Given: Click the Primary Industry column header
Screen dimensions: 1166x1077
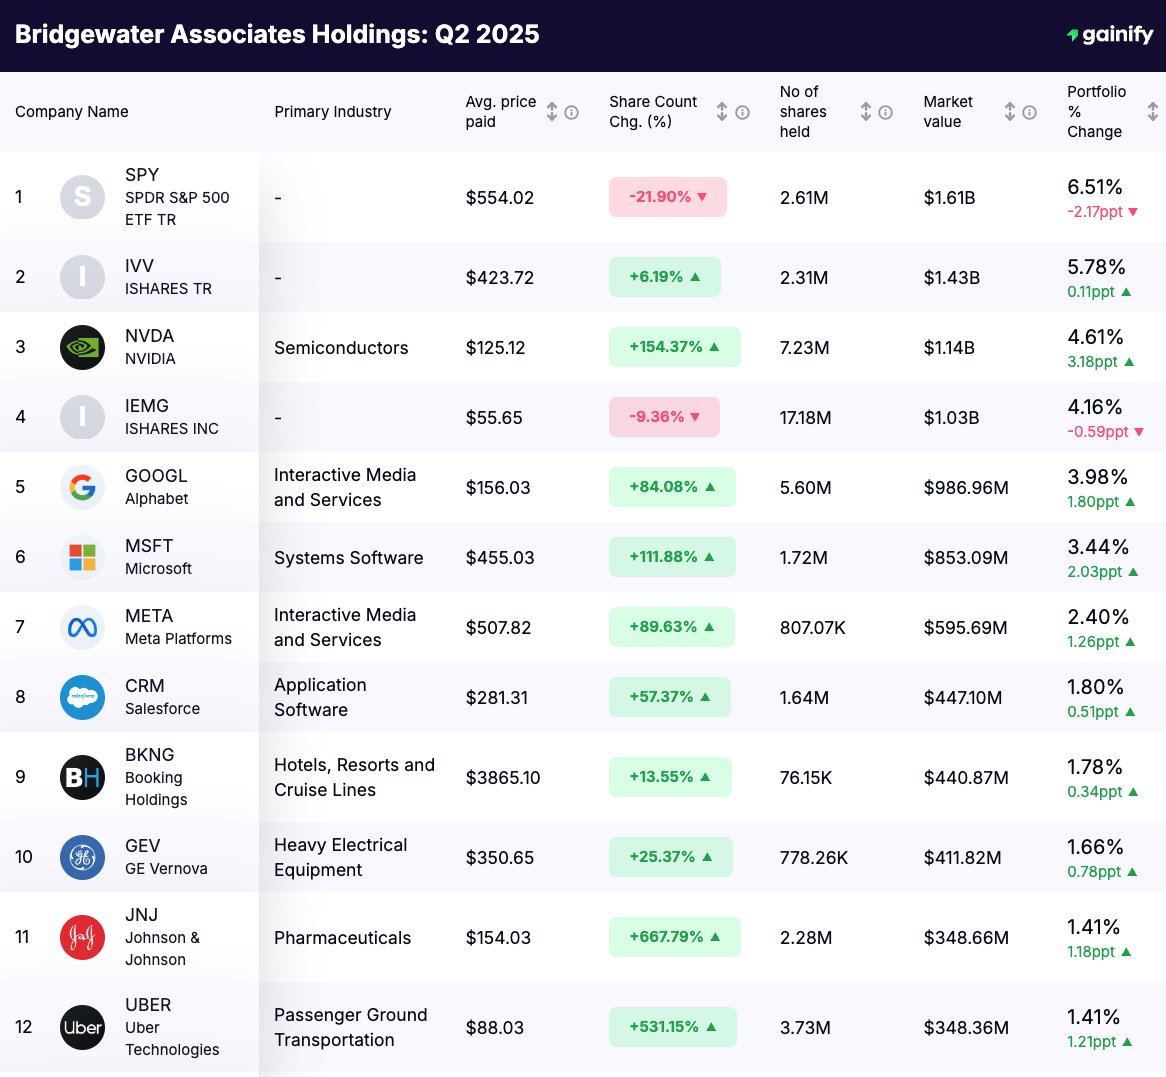Looking at the screenshot, I should pyautogui.click(x=332, y=112).
